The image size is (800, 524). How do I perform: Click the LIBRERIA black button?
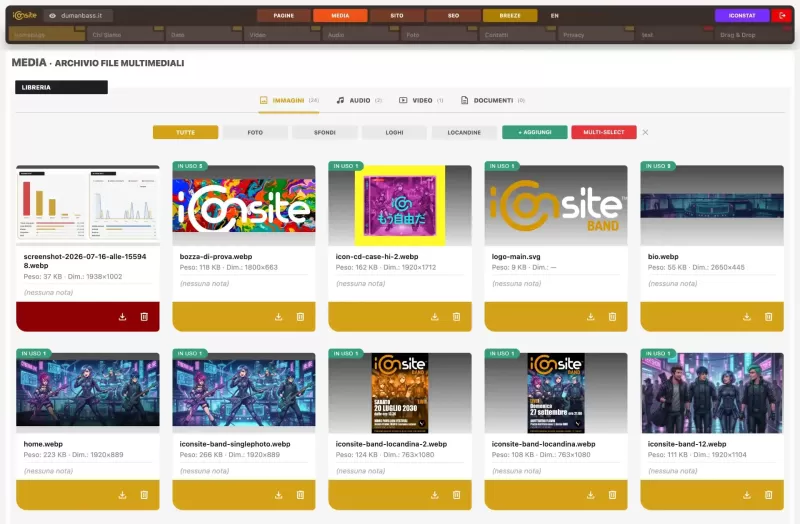pyautogui.click(x=61, y=87)
